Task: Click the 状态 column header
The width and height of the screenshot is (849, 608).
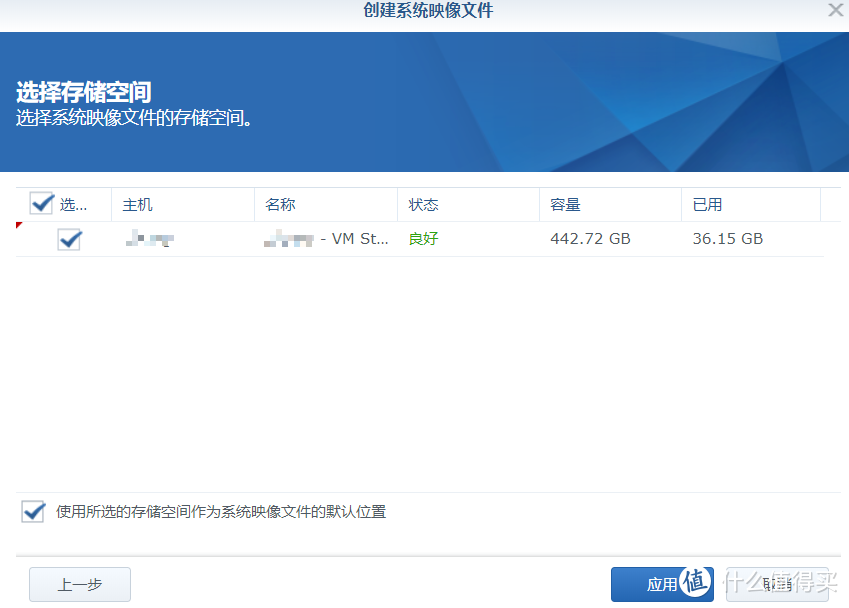Action: pyautogui.click(x=423, y=205)
